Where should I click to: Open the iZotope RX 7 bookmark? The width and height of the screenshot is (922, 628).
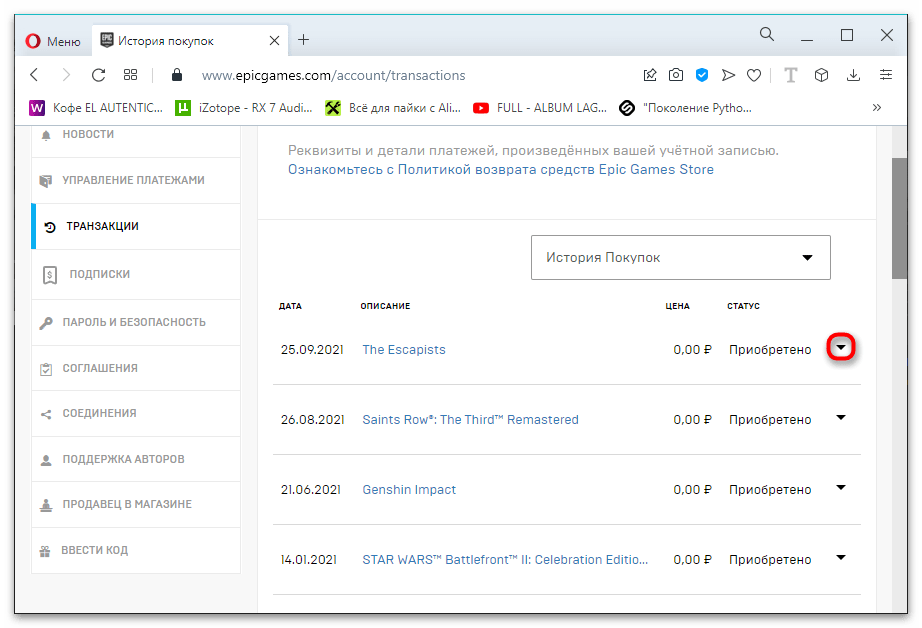tap(245, 108)
